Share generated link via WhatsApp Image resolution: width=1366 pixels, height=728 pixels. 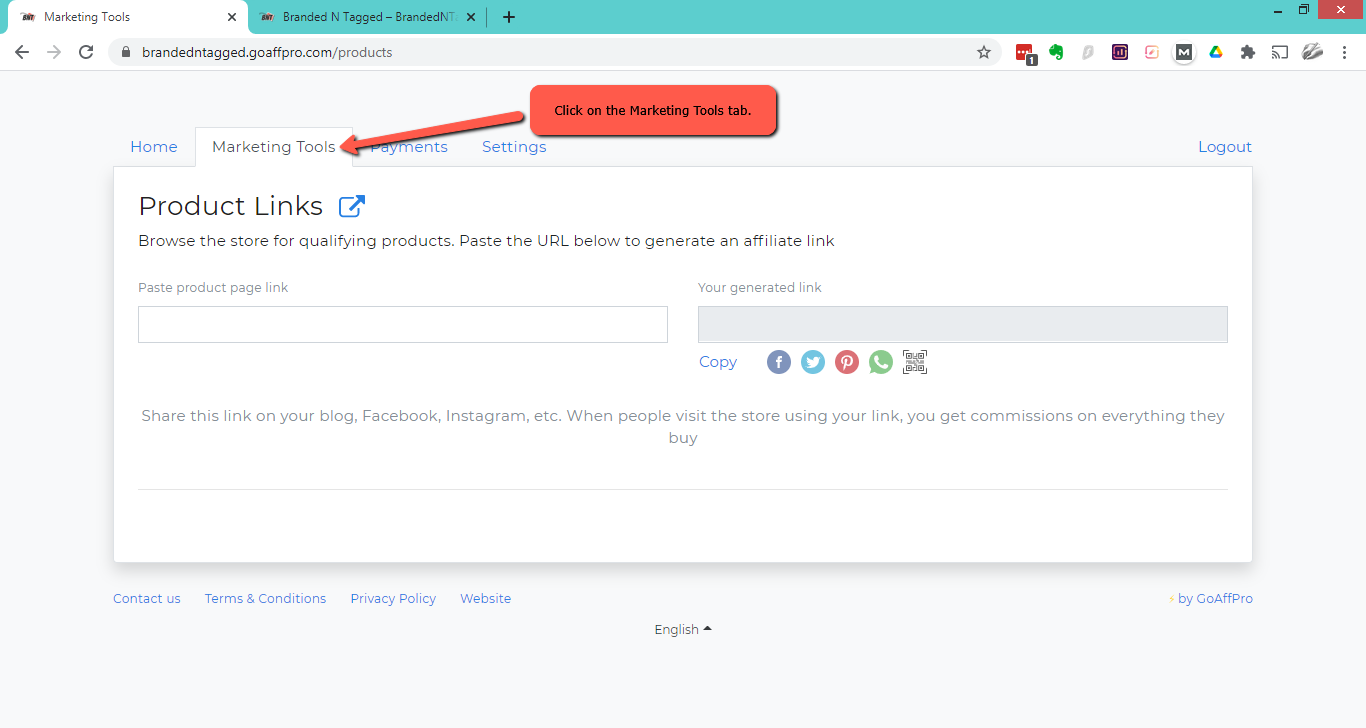881,362
